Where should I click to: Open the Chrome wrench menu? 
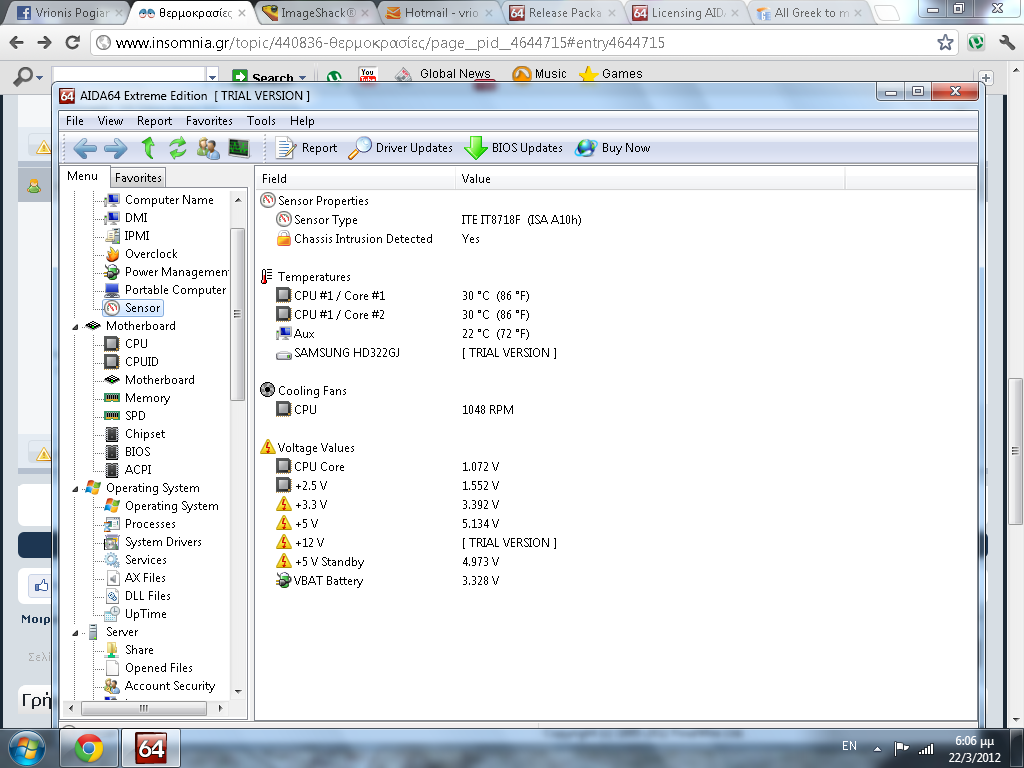[x=1007, y=43]
